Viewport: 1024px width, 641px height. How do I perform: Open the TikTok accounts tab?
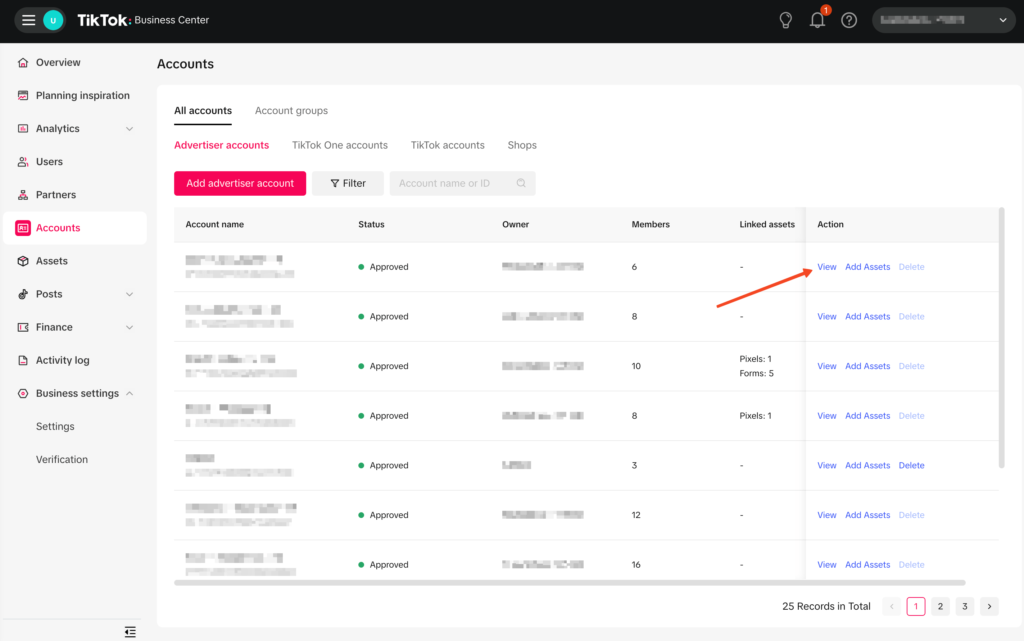click(447, 145)
